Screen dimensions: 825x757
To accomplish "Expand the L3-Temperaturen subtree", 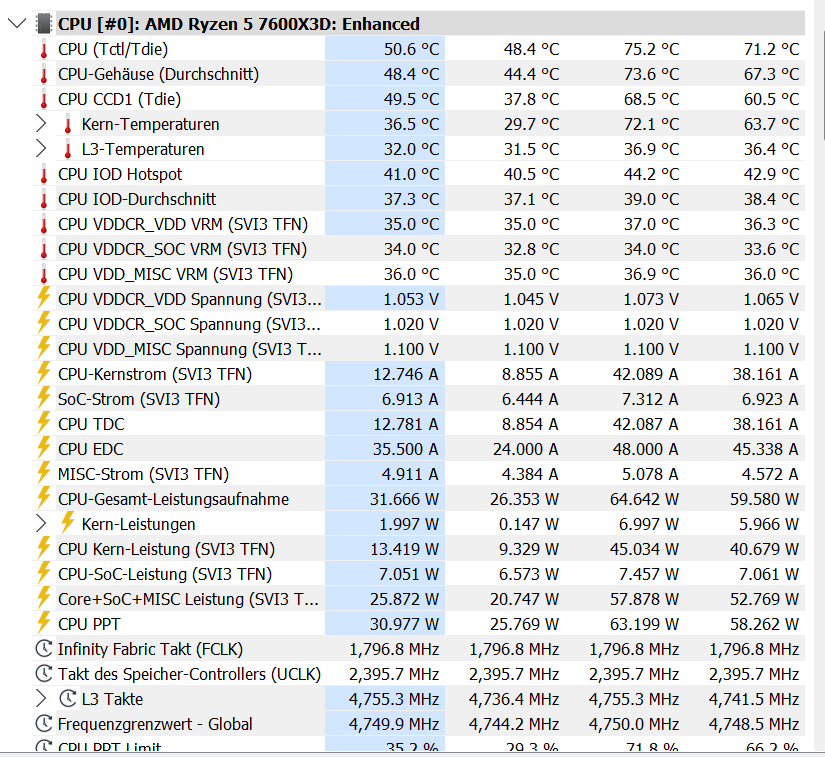I will click(x=41, y=149).
